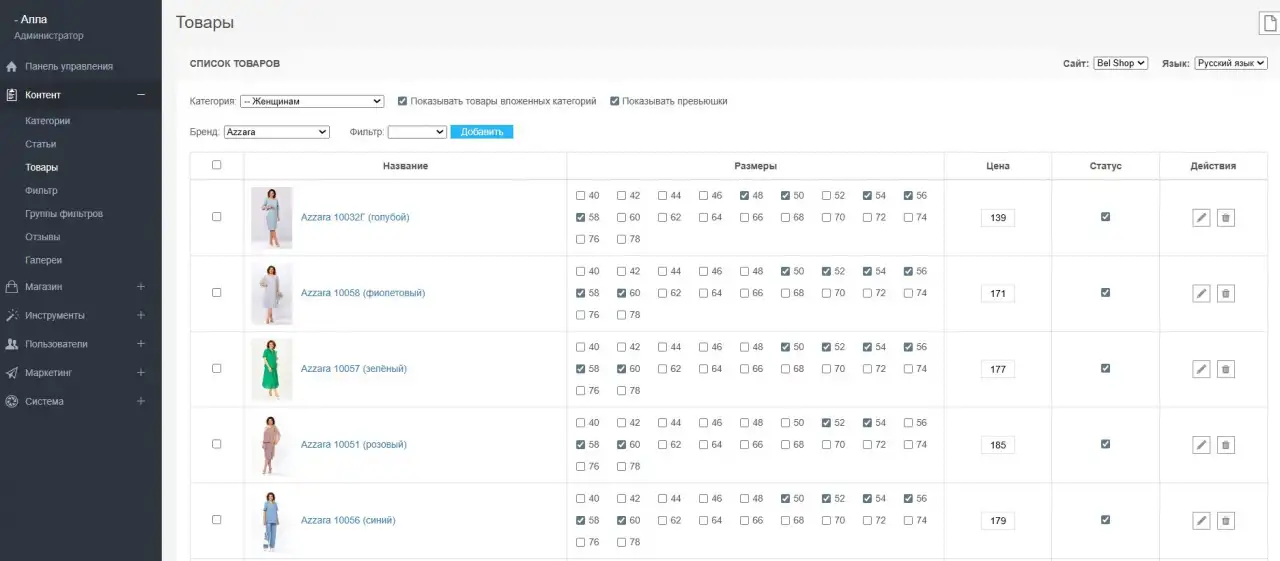
Task: Click trash icon for Azzara 10051 (розовый)
Action: [1225, 445]
